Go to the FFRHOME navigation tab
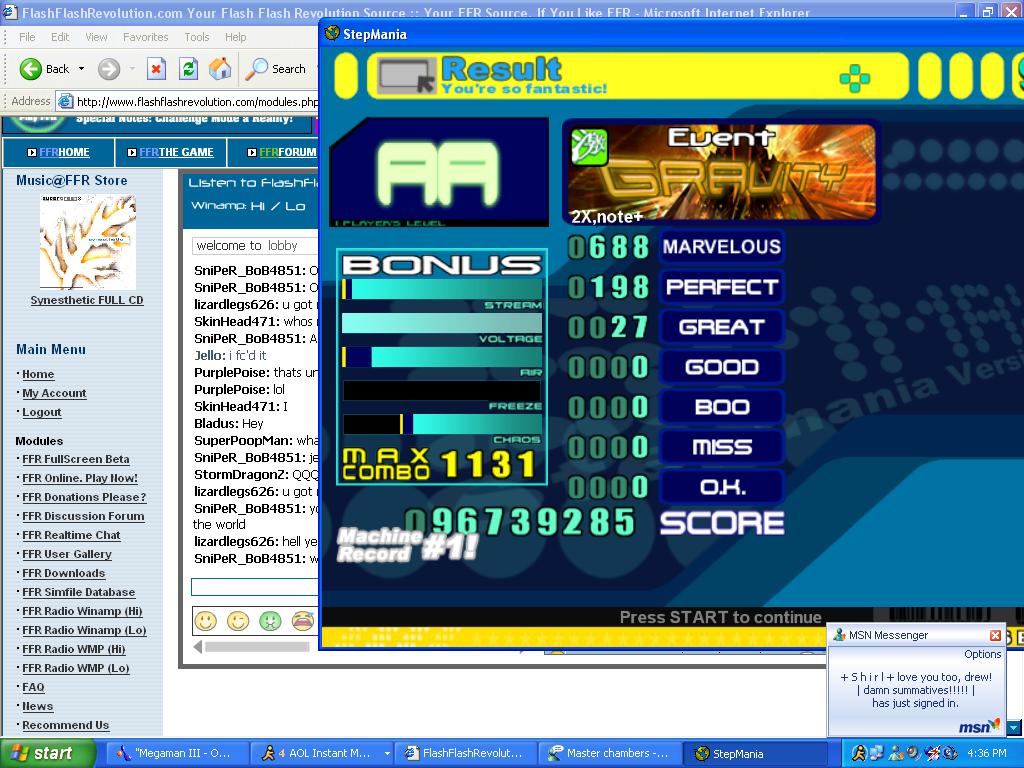Screen dimensions: 1024x768 pos(59,152)
